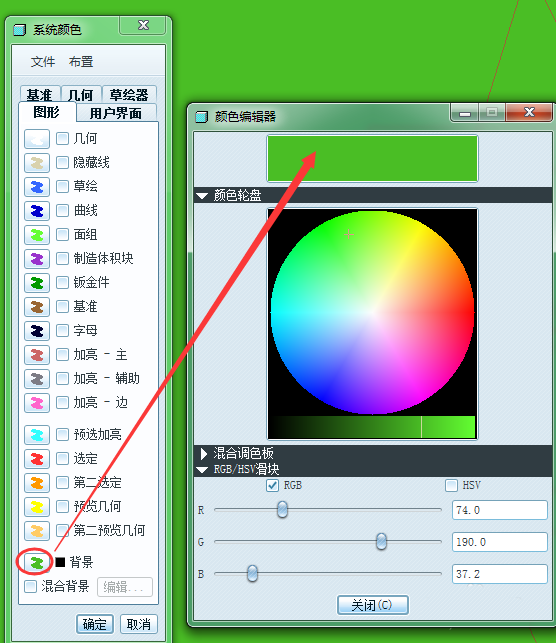Image resolution: width=556 pixels, height=643 pixels.
Task: Open the 布置 menu
Action: (x=81, y=62)
